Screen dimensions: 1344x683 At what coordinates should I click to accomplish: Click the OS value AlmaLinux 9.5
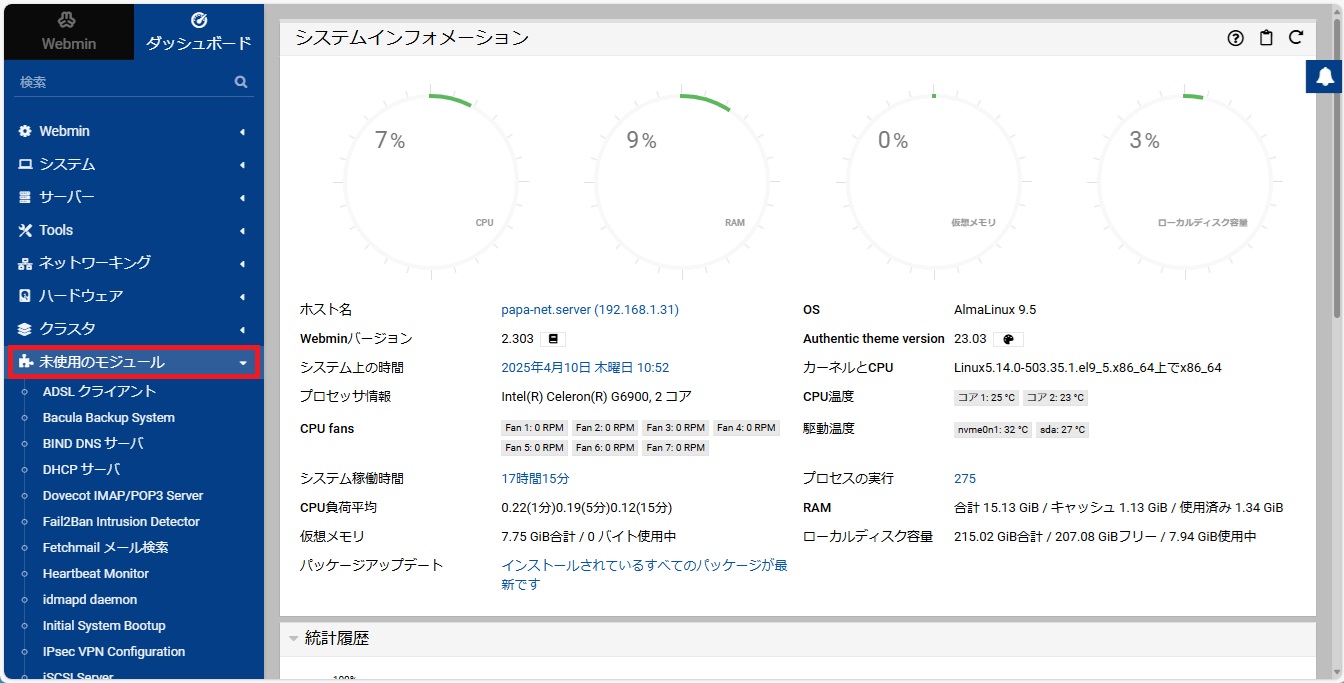click(995, 310)
